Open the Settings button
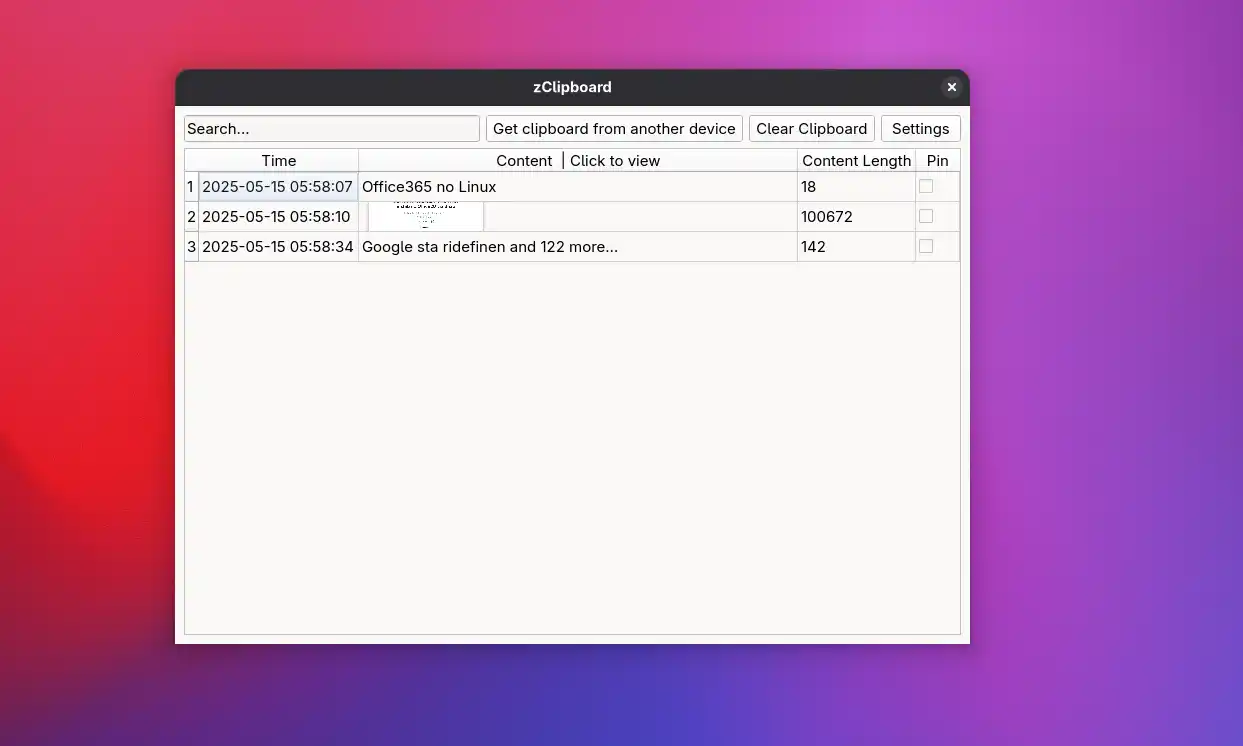This screenshot has height=746, width=1243. click(919, 128)
